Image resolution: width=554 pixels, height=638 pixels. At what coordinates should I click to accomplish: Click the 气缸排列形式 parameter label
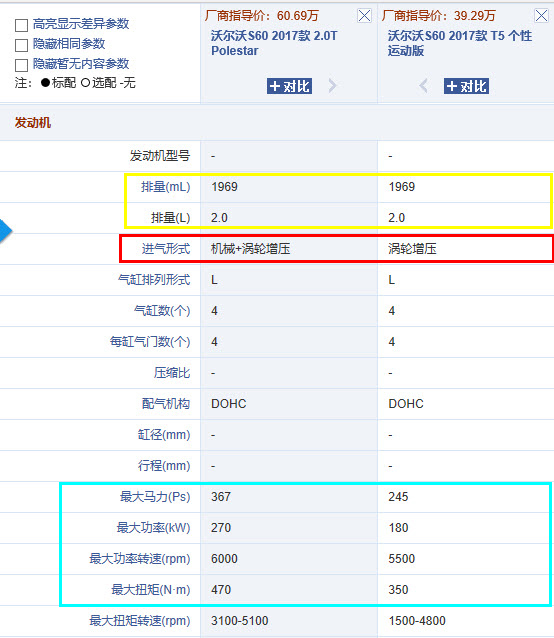coord(154,280)
